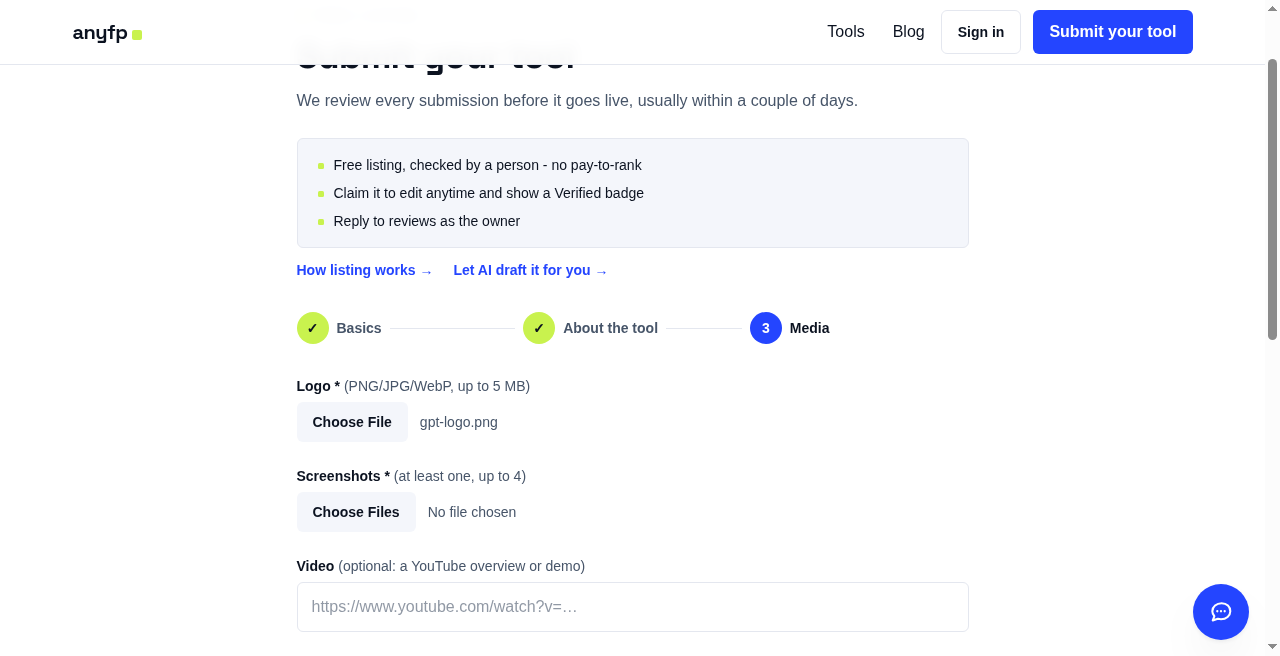Open the Tools menu item

pyautogui.click(x=846, y=32)
